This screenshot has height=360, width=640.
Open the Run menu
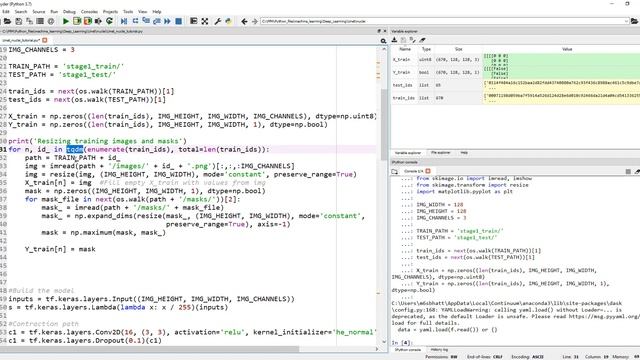54,12
